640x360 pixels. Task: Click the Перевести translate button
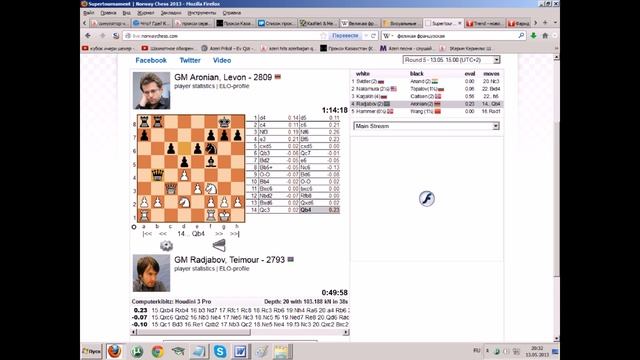coord(345,36)
